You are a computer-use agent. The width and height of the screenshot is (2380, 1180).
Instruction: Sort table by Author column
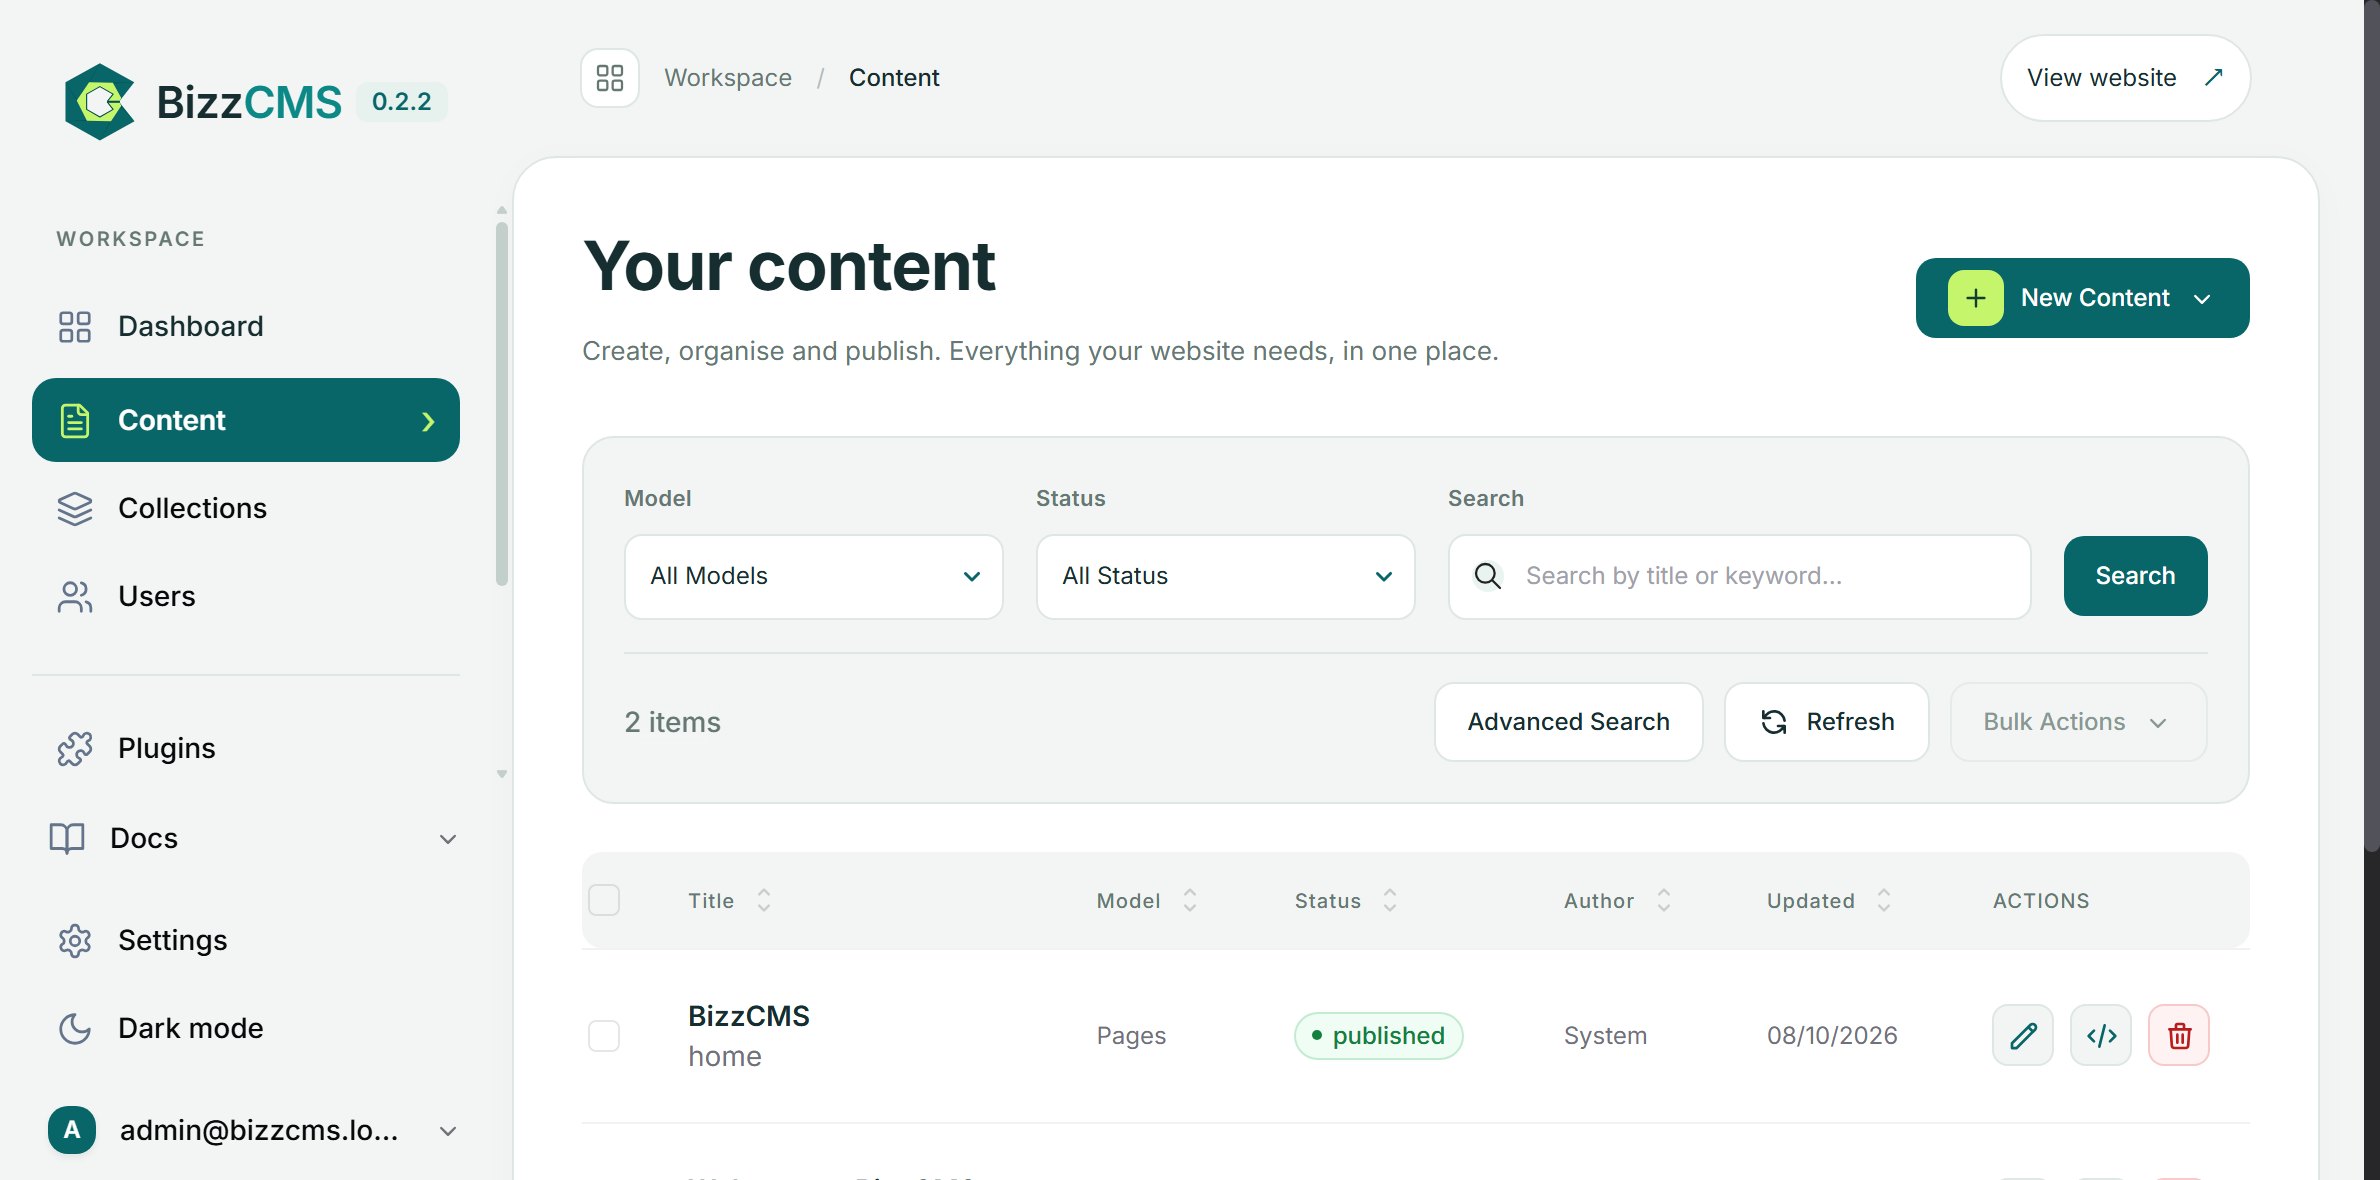[1617, 901]
